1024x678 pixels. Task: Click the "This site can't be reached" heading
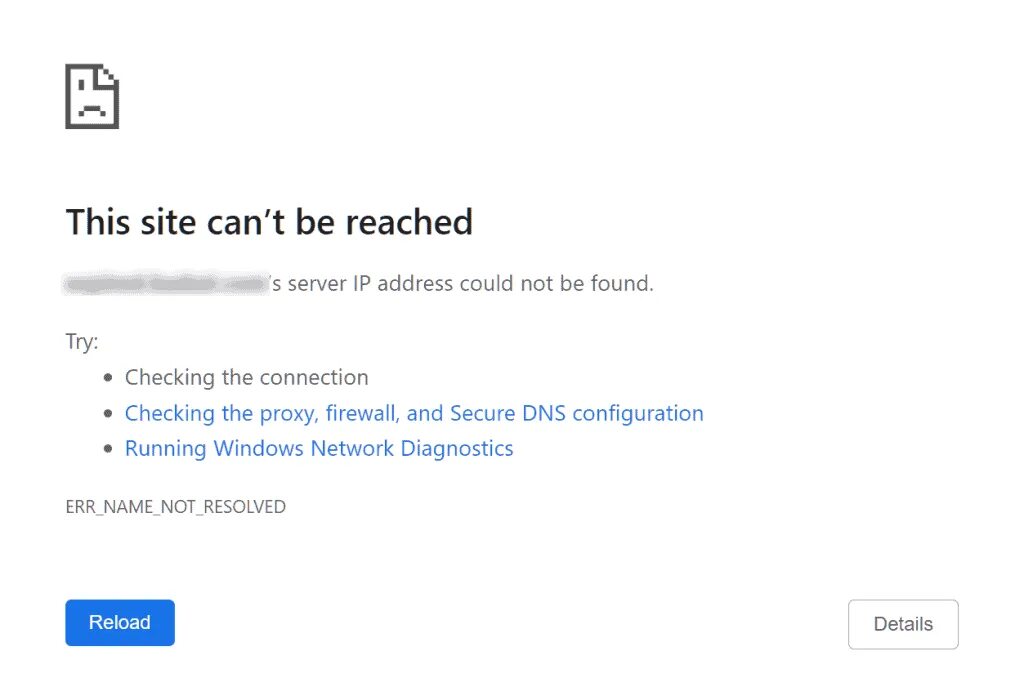coord(269,221)
